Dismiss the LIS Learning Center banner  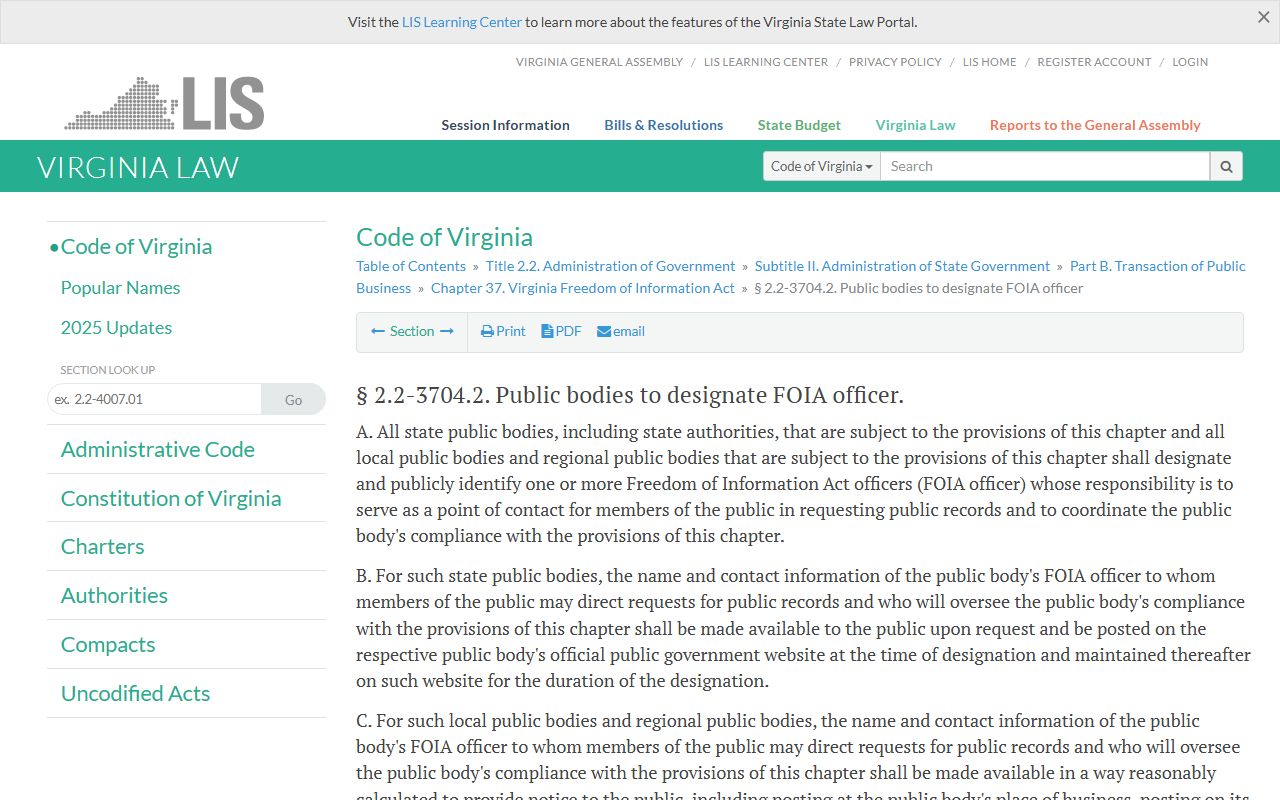click(1263, 17)
